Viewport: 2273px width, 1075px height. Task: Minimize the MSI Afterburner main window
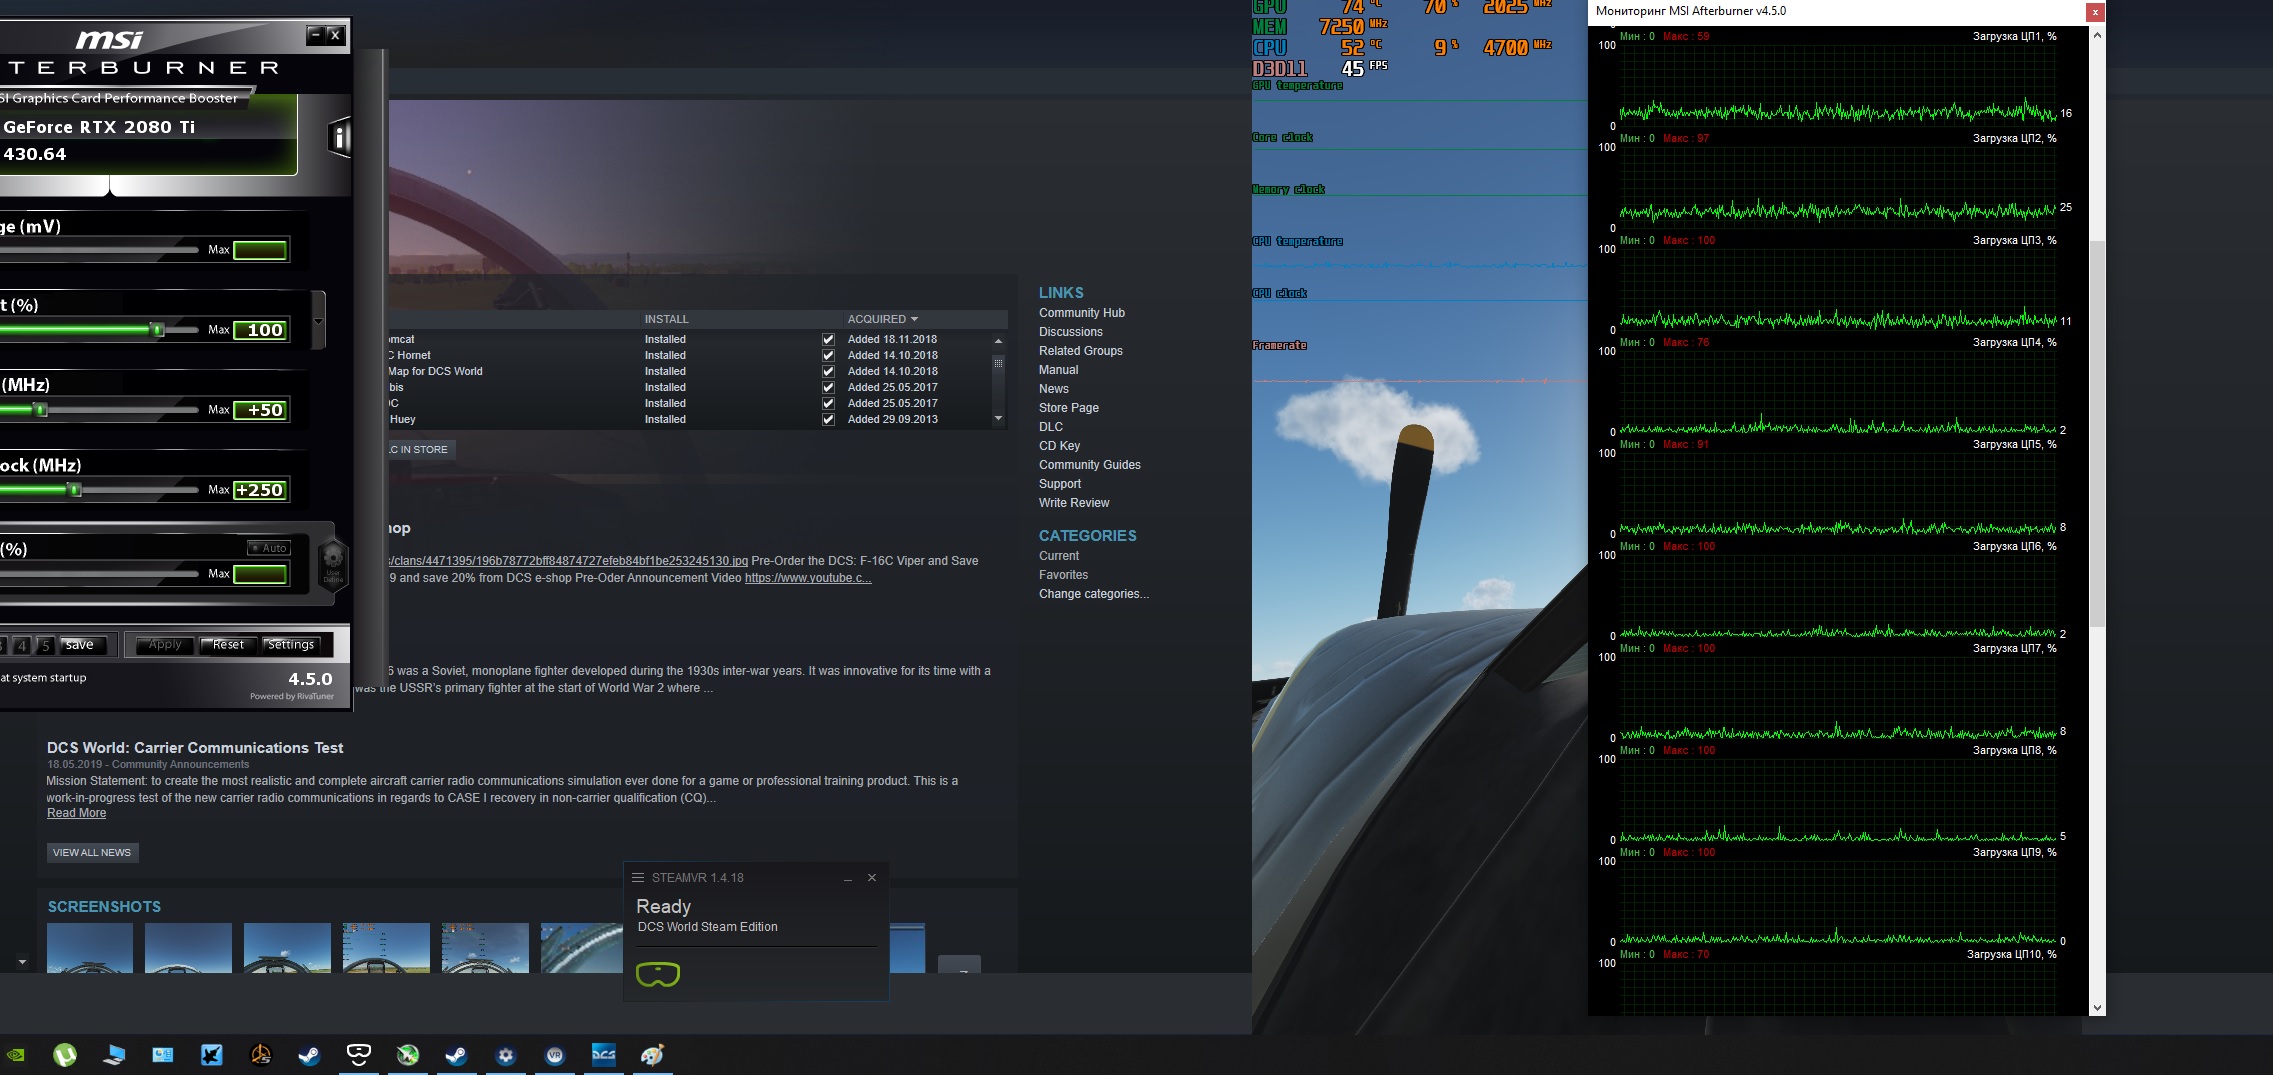click(316, 35)
